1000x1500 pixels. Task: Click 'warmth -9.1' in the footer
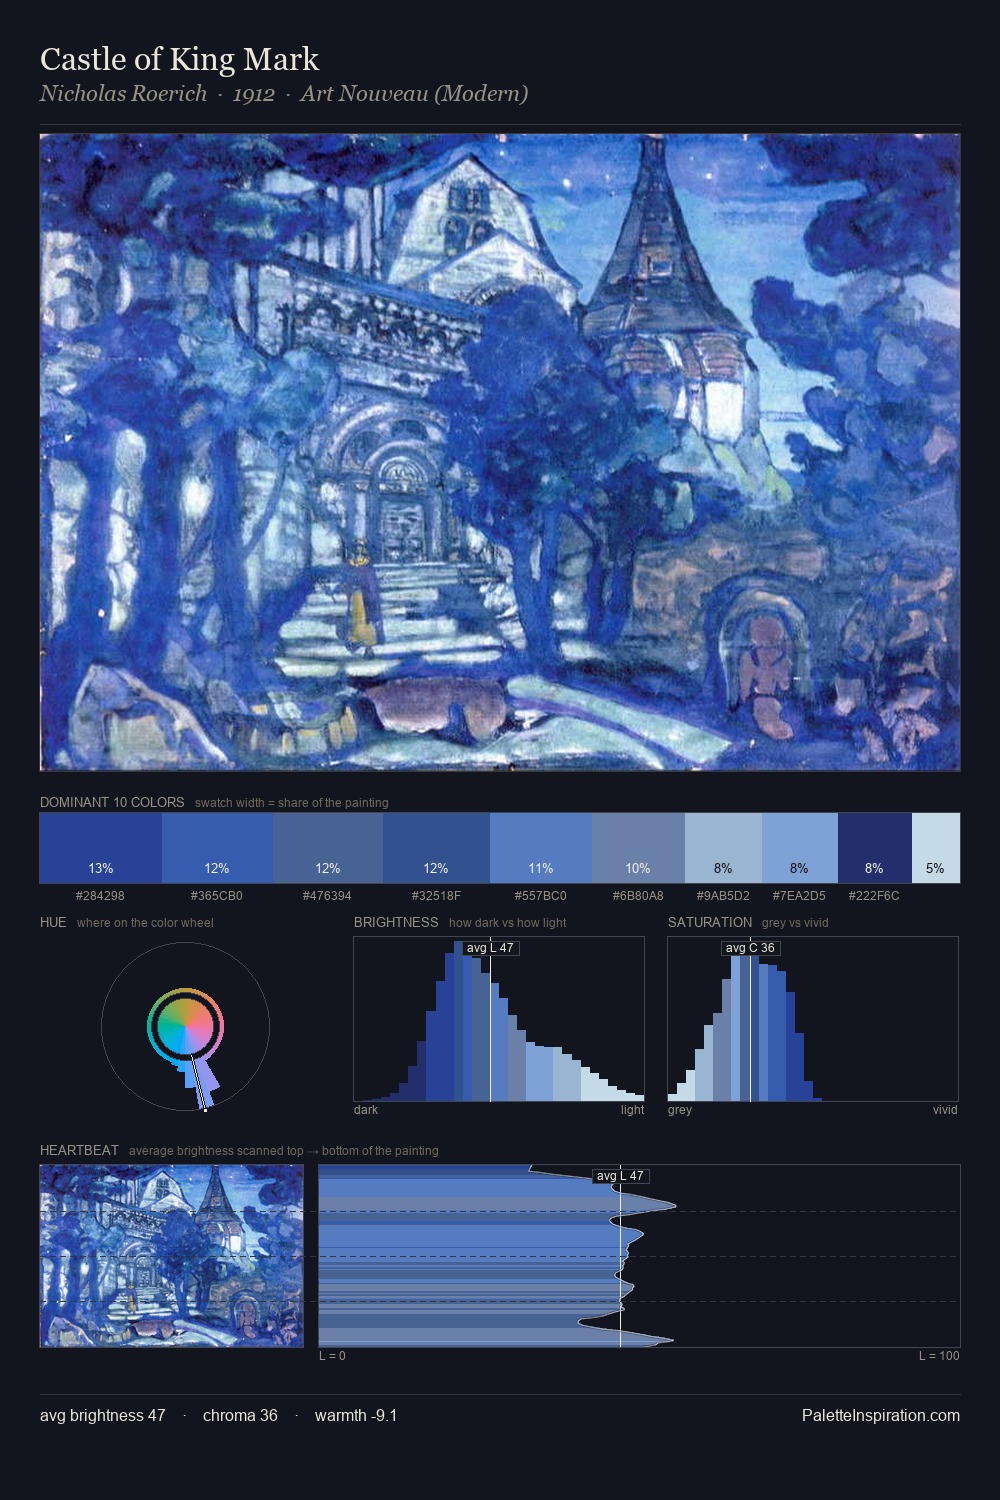coord(356,1415)
